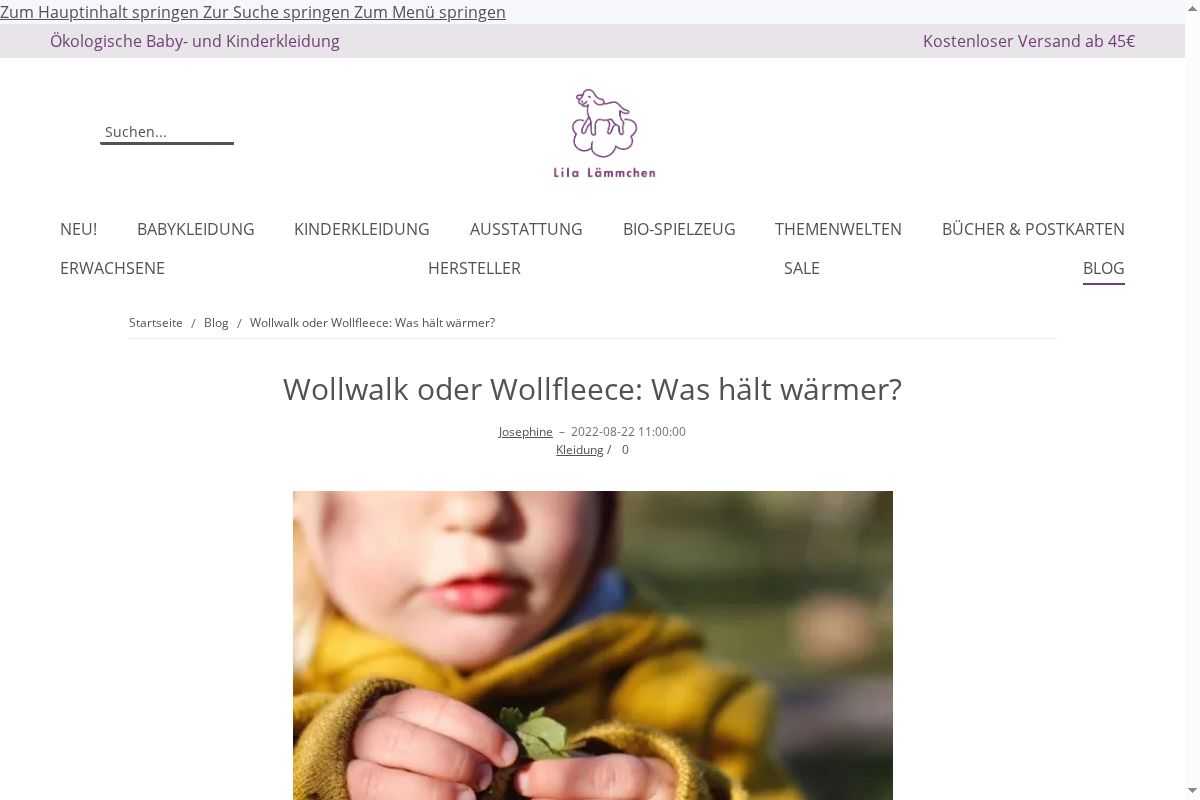
Task: Open BÜCHER & POSTKARTEN category
Action: (1033, 229)
